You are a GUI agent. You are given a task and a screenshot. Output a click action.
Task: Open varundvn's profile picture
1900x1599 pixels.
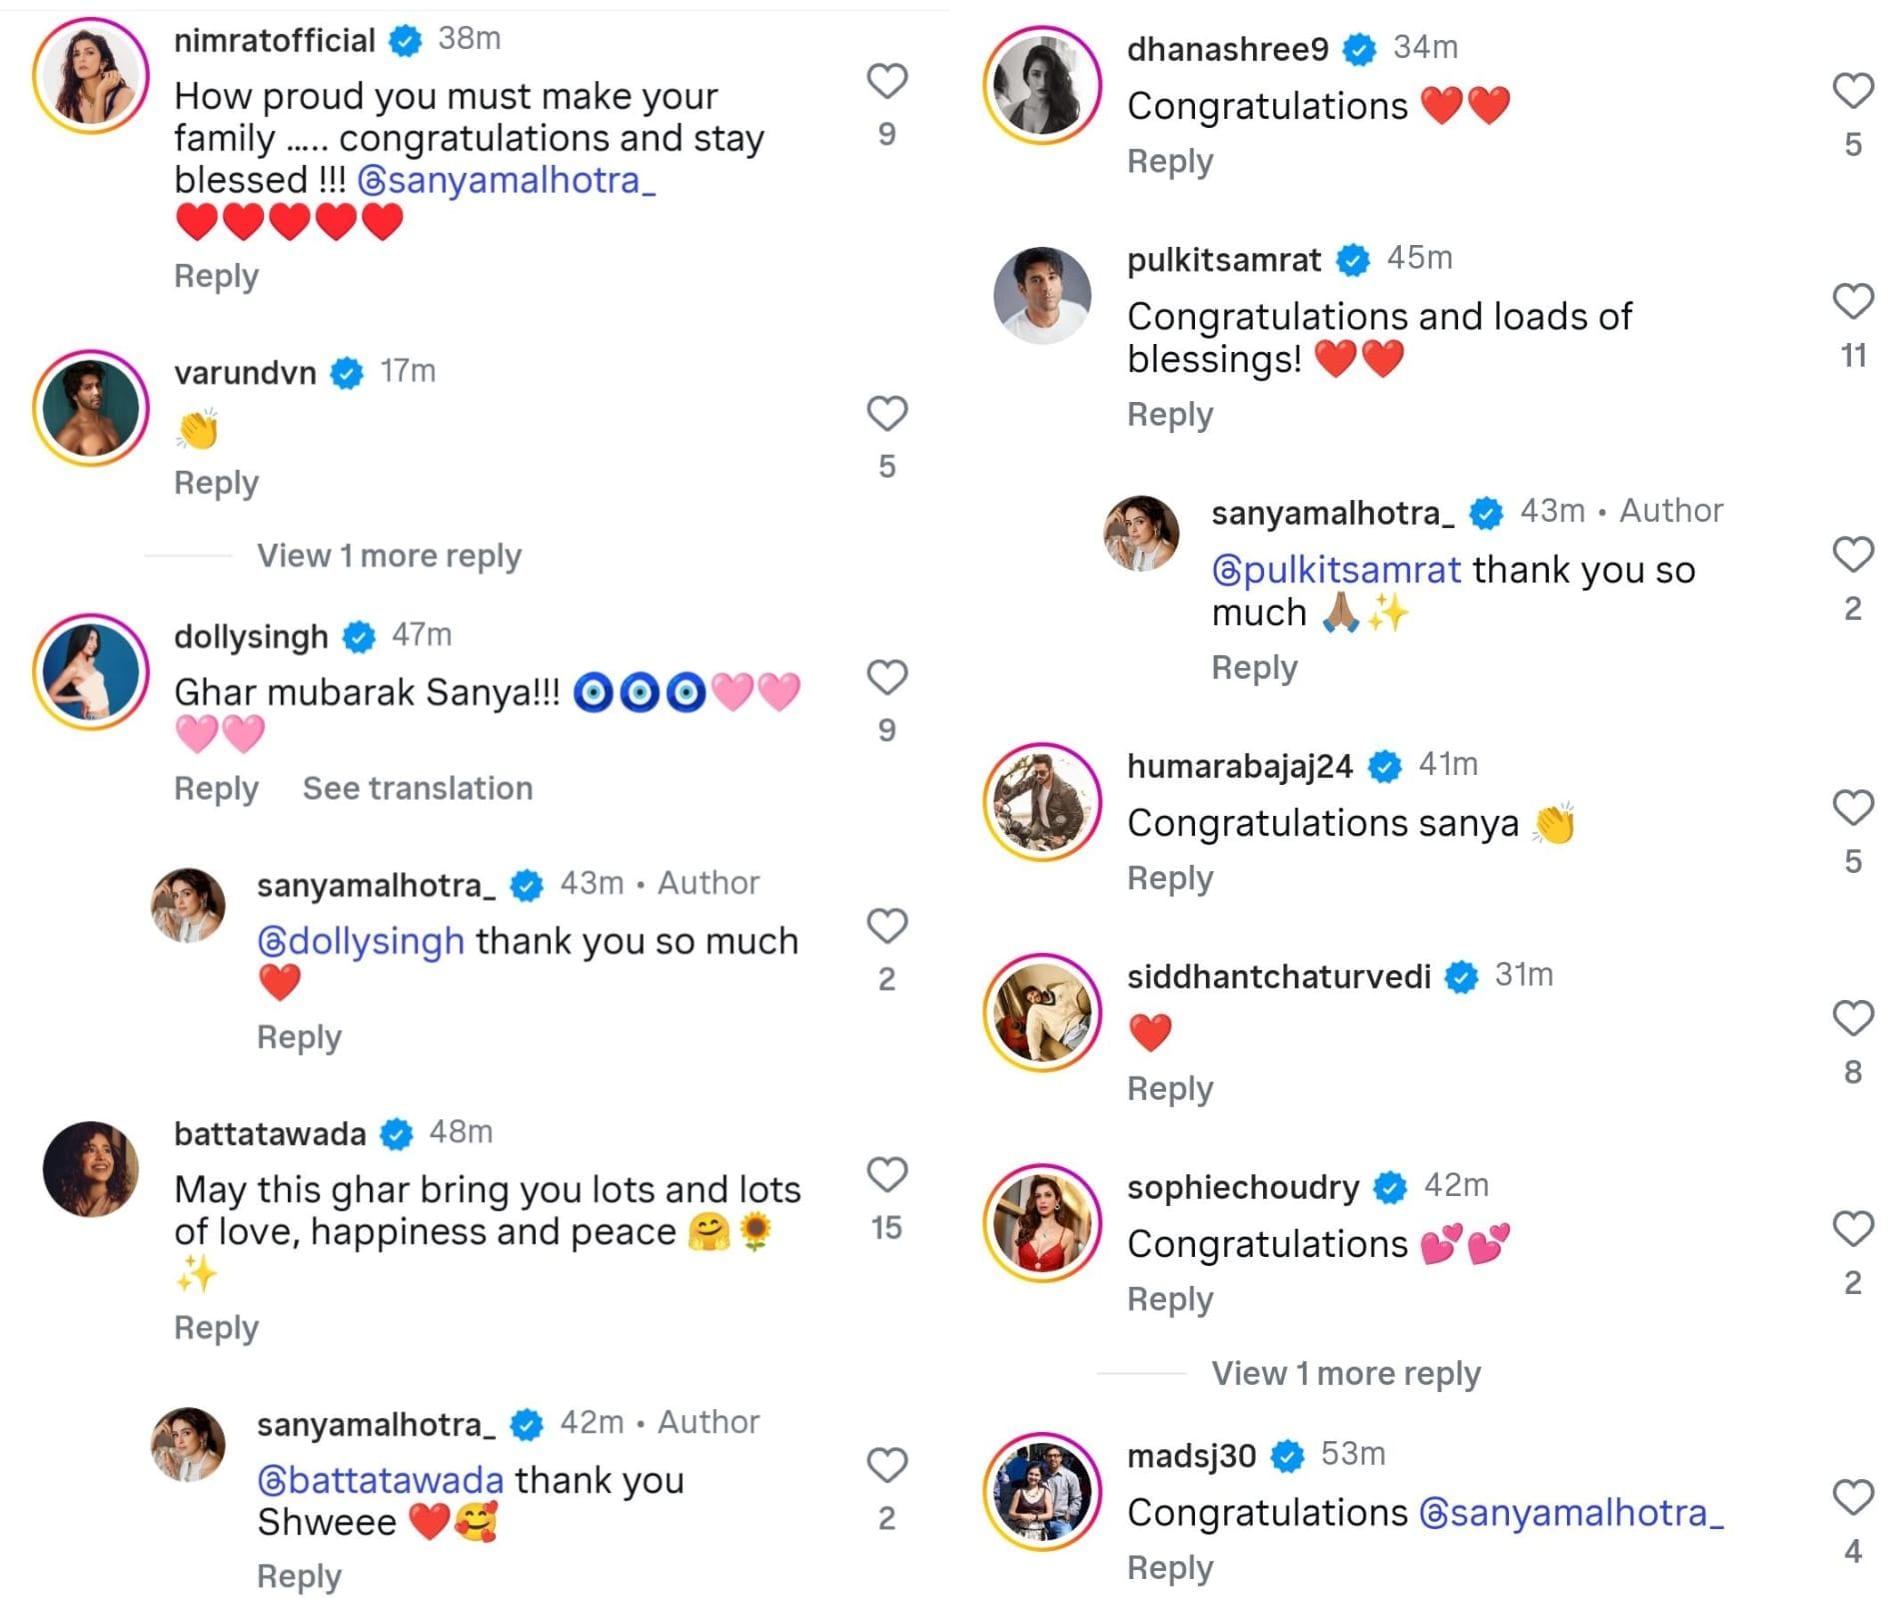tap(91, 408)
